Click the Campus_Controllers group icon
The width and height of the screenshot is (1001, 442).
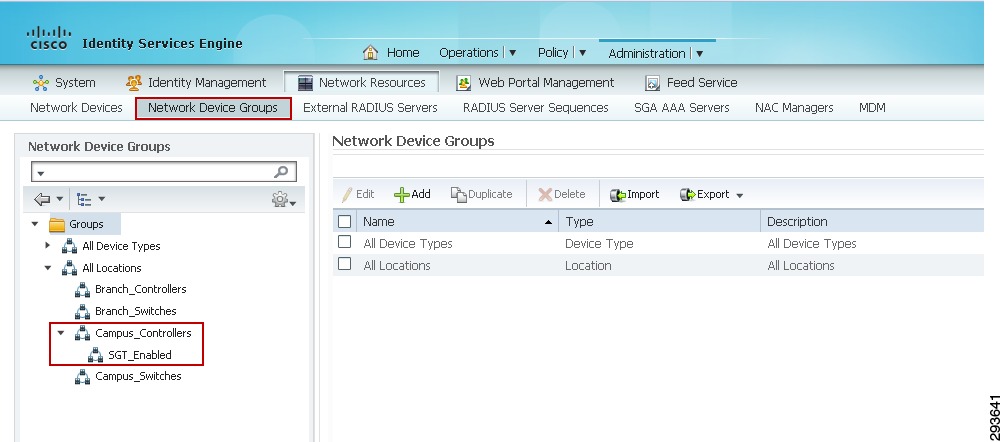82,333
